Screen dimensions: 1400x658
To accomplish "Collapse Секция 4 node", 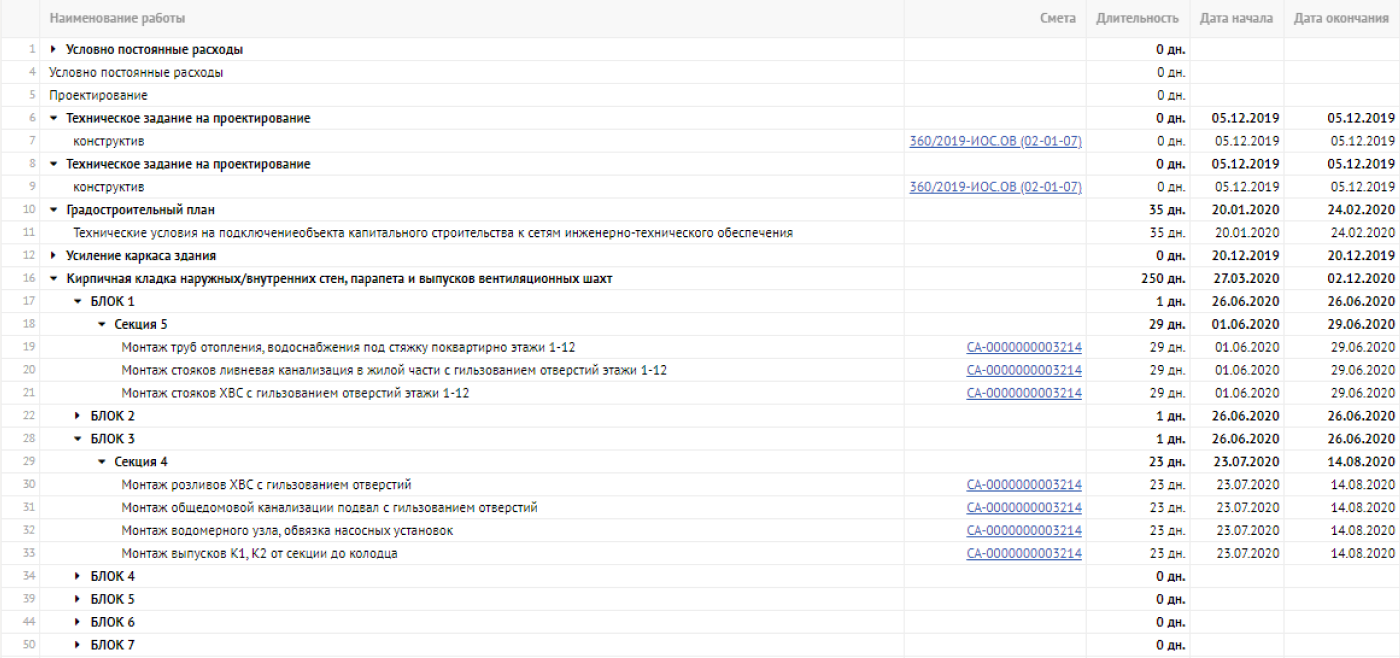I will [102, 462].
